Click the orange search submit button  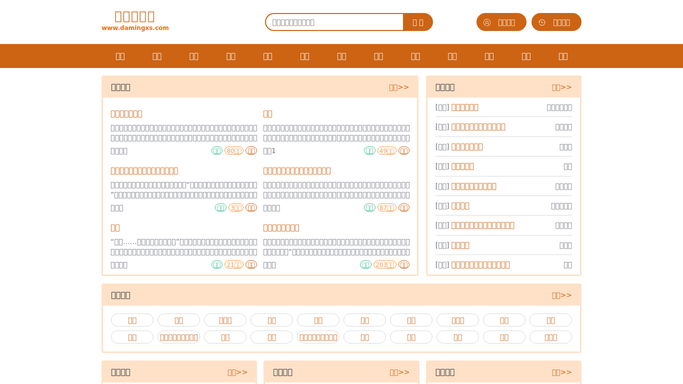point(418,22)
